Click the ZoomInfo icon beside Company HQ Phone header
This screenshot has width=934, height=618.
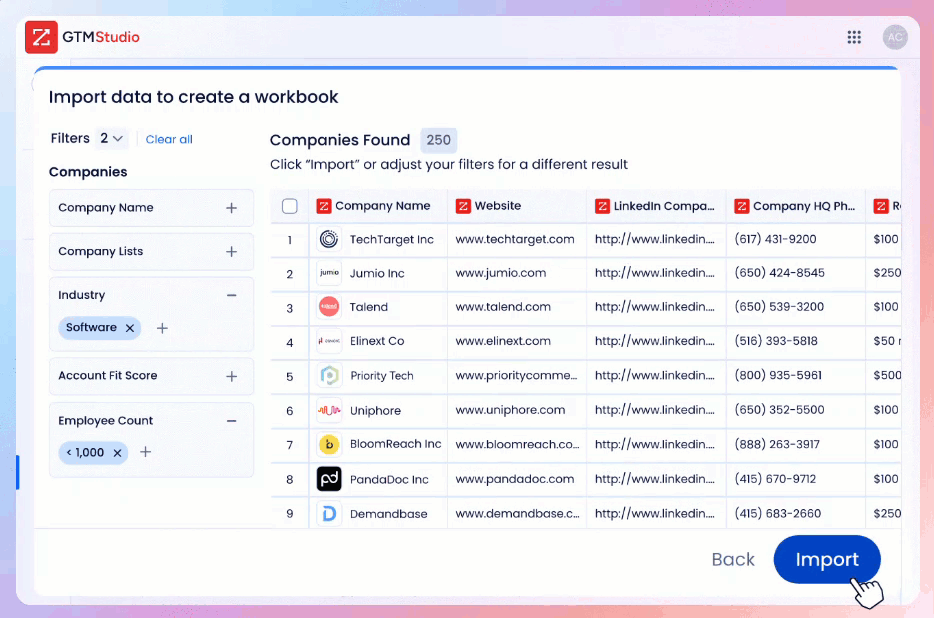(742, 206)
